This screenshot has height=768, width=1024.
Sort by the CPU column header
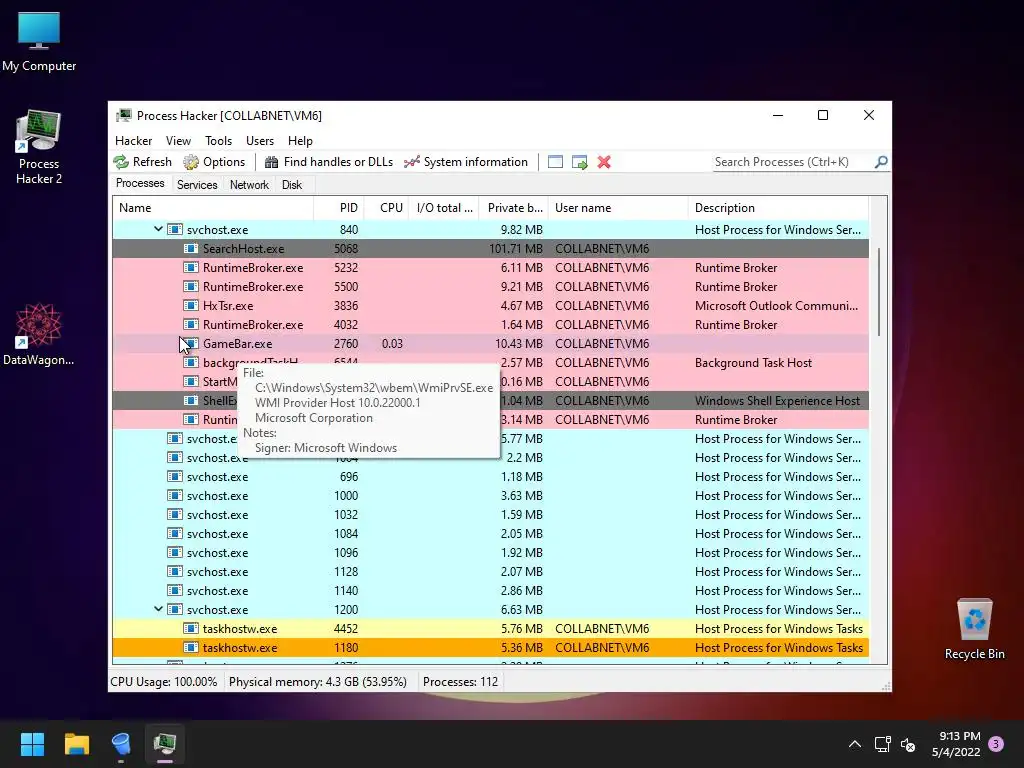(387, 208)
